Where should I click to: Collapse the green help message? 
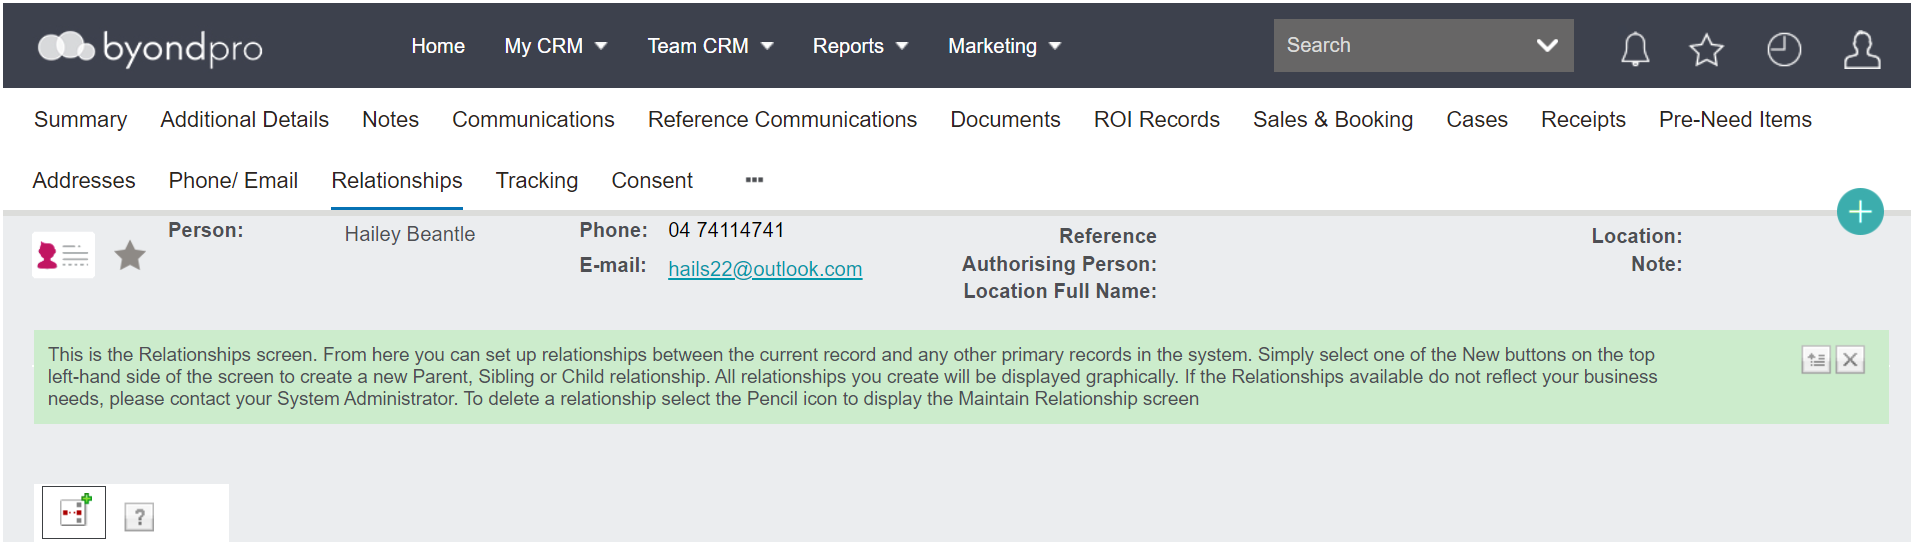click(x=1816, y=360)
